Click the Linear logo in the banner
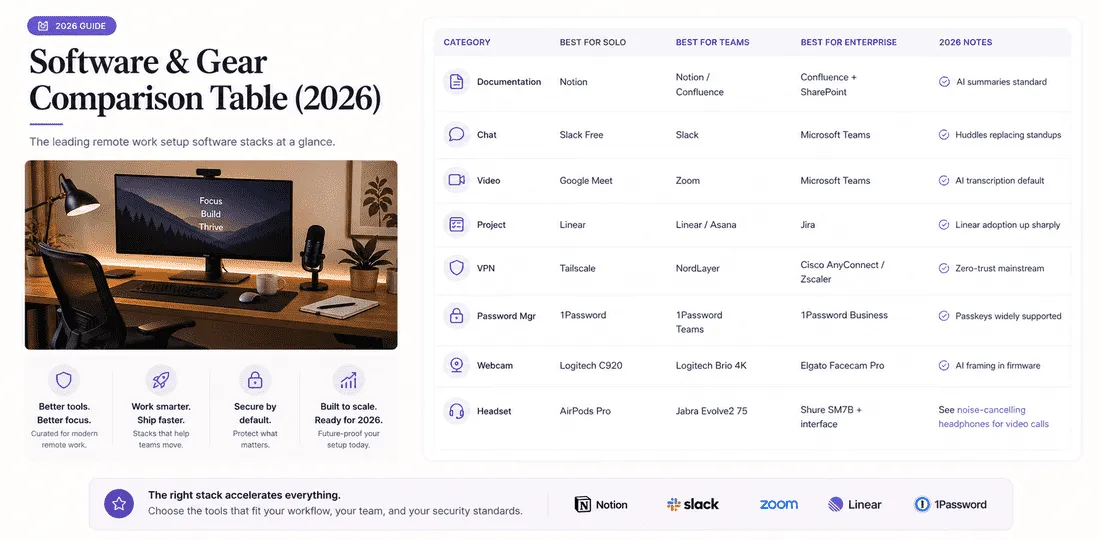This screenshot has height=540, width=1100. 854,504
